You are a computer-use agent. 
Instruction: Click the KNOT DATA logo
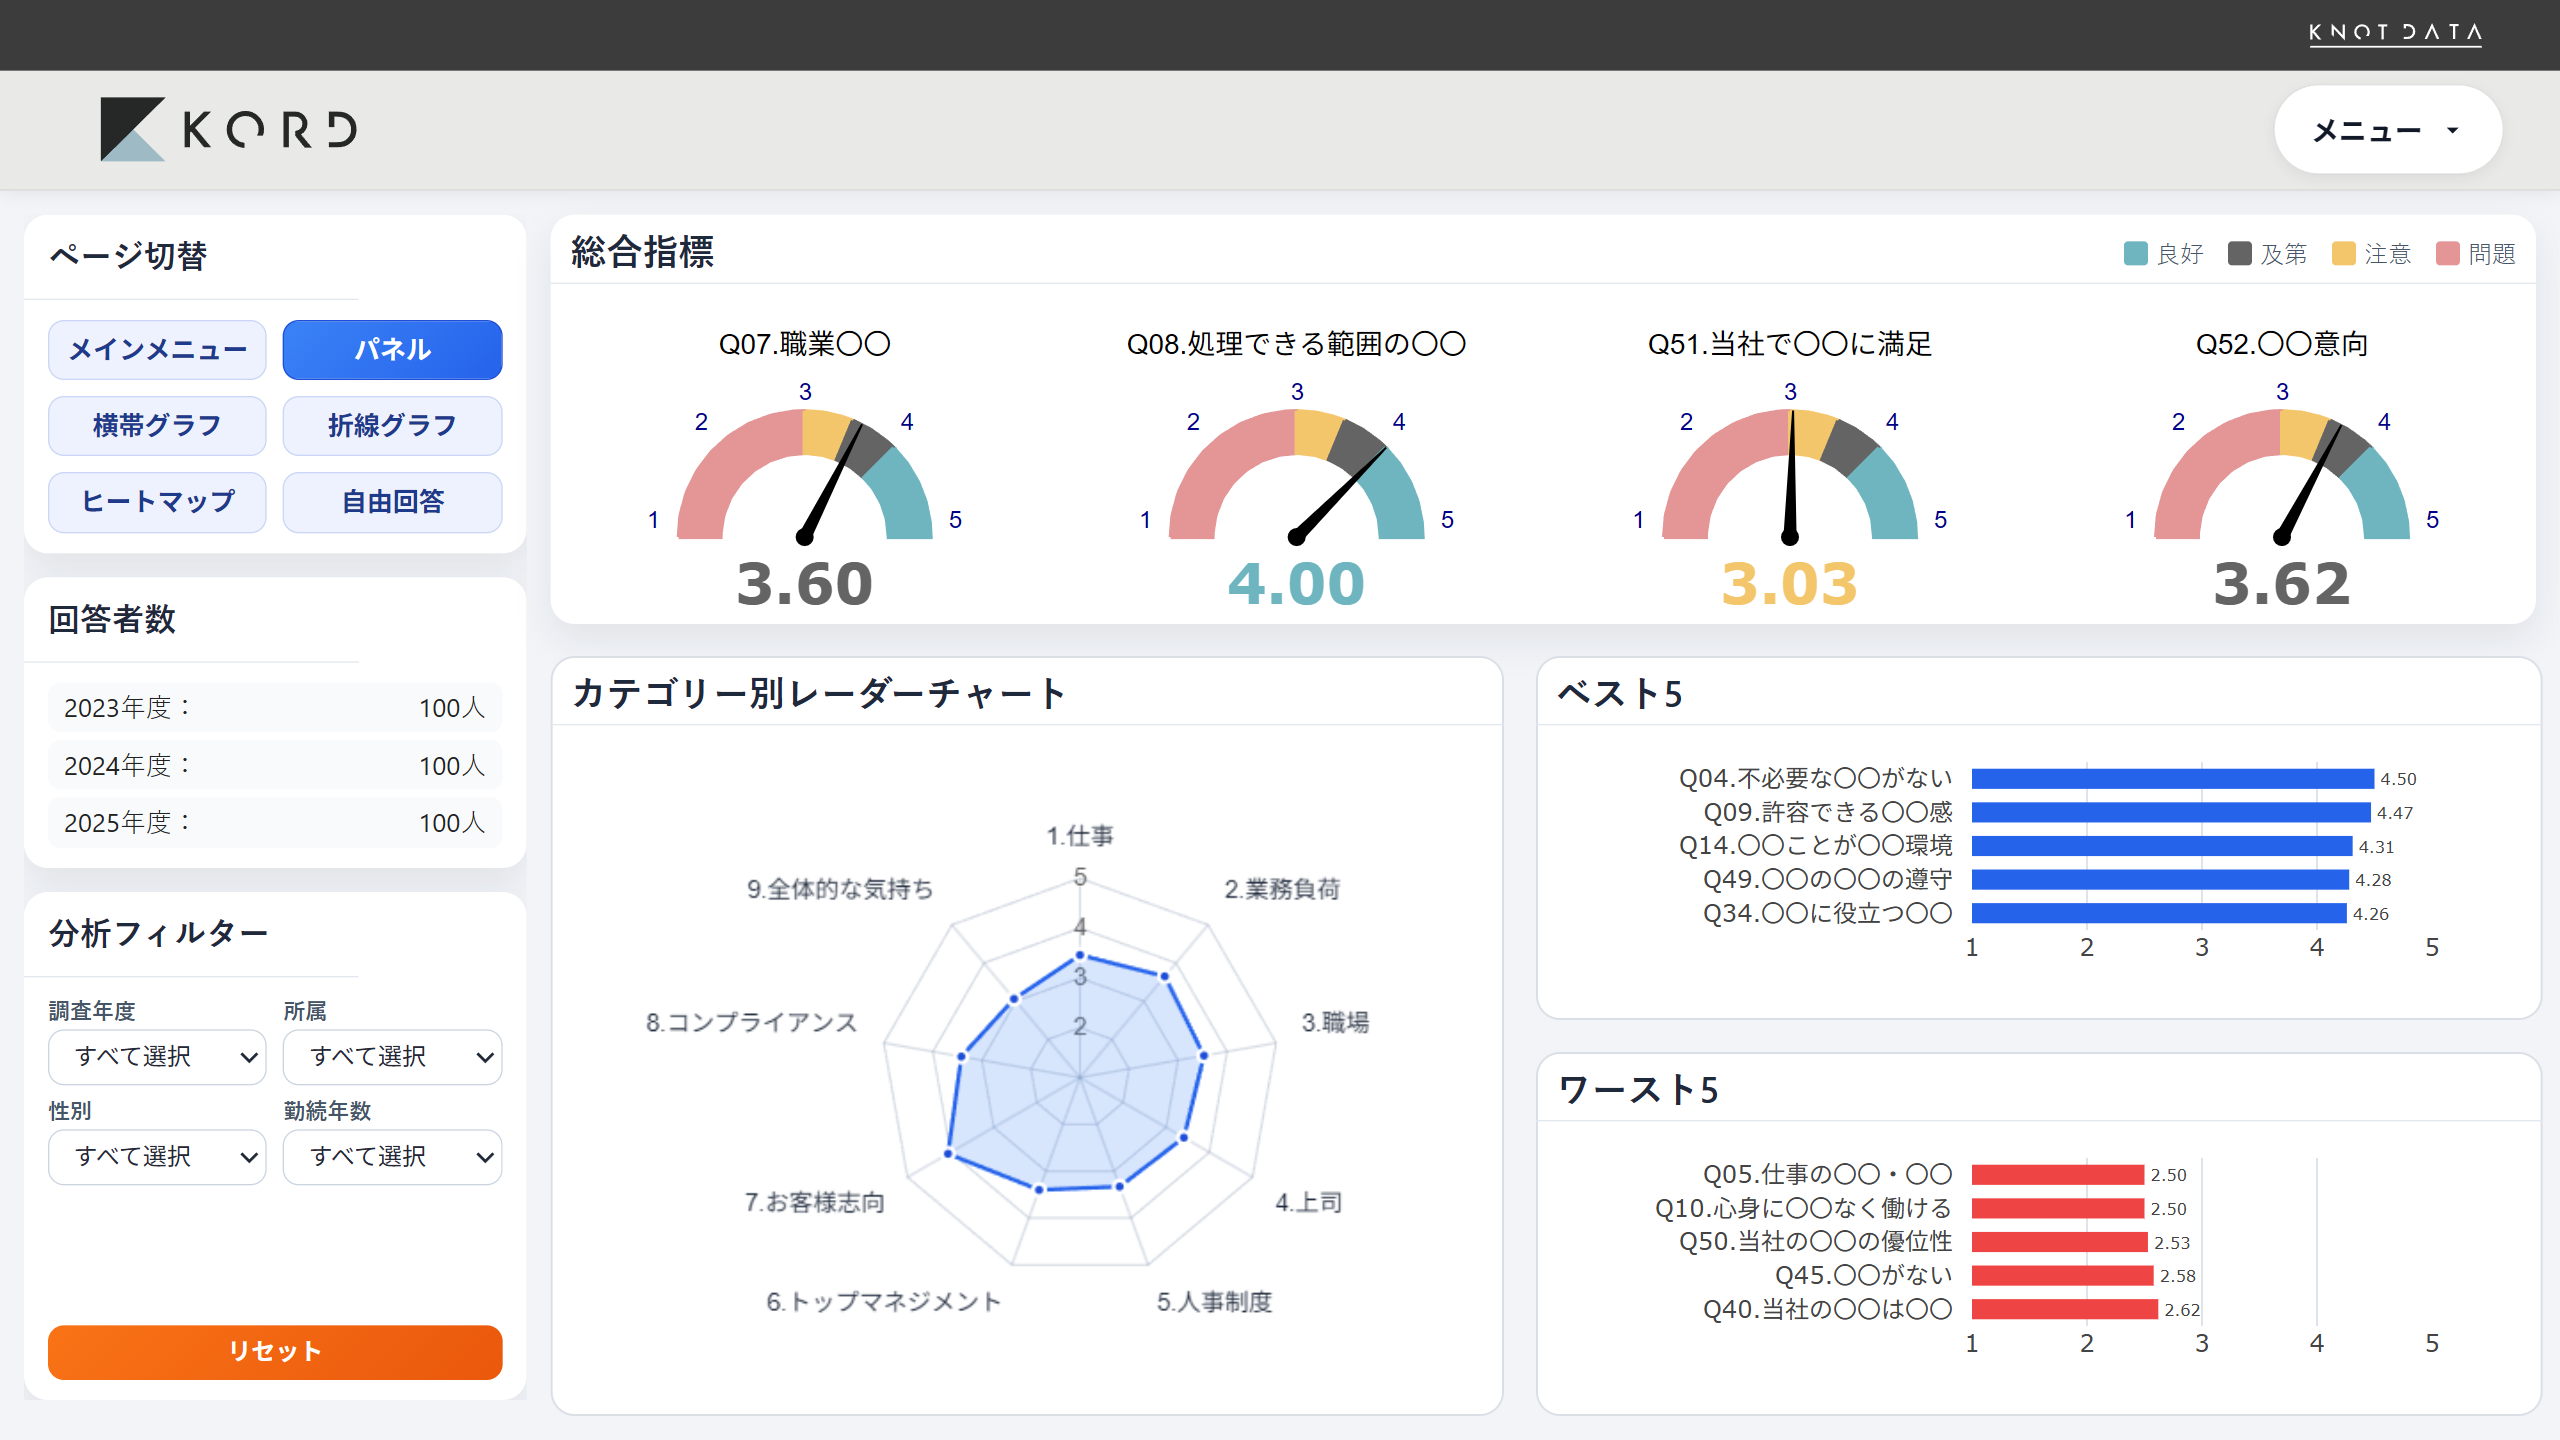click(x=2394, y=33)
